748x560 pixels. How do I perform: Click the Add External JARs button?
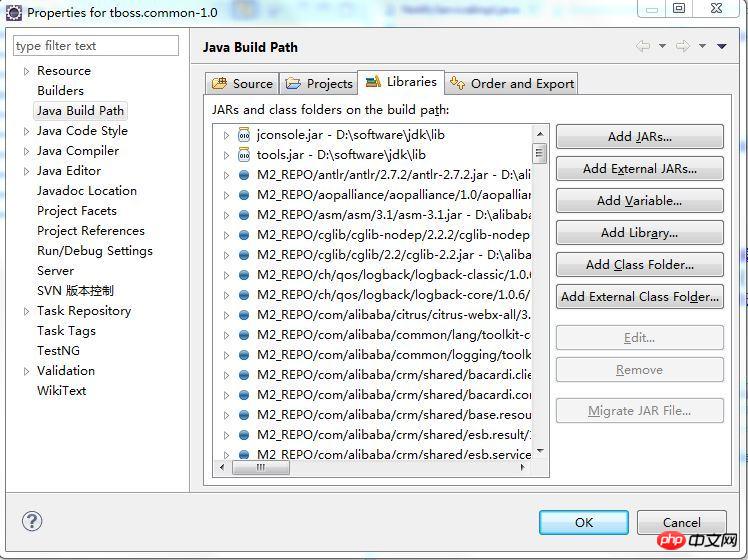(639, 169)
